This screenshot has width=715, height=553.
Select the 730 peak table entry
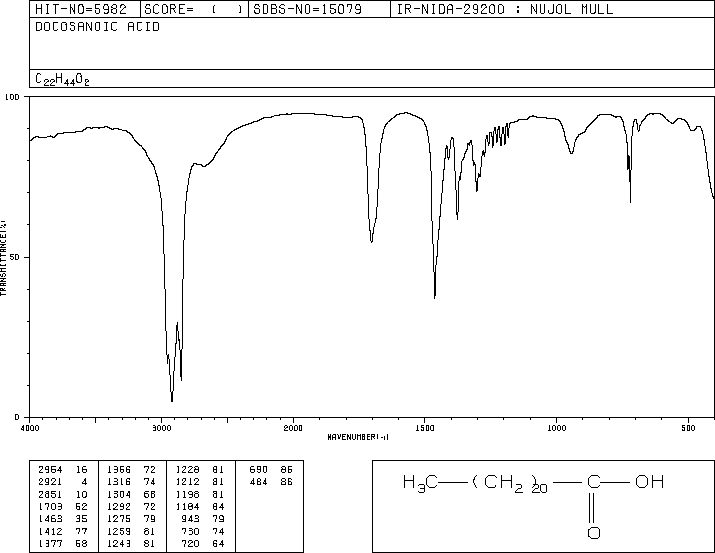tap(203, 531)
